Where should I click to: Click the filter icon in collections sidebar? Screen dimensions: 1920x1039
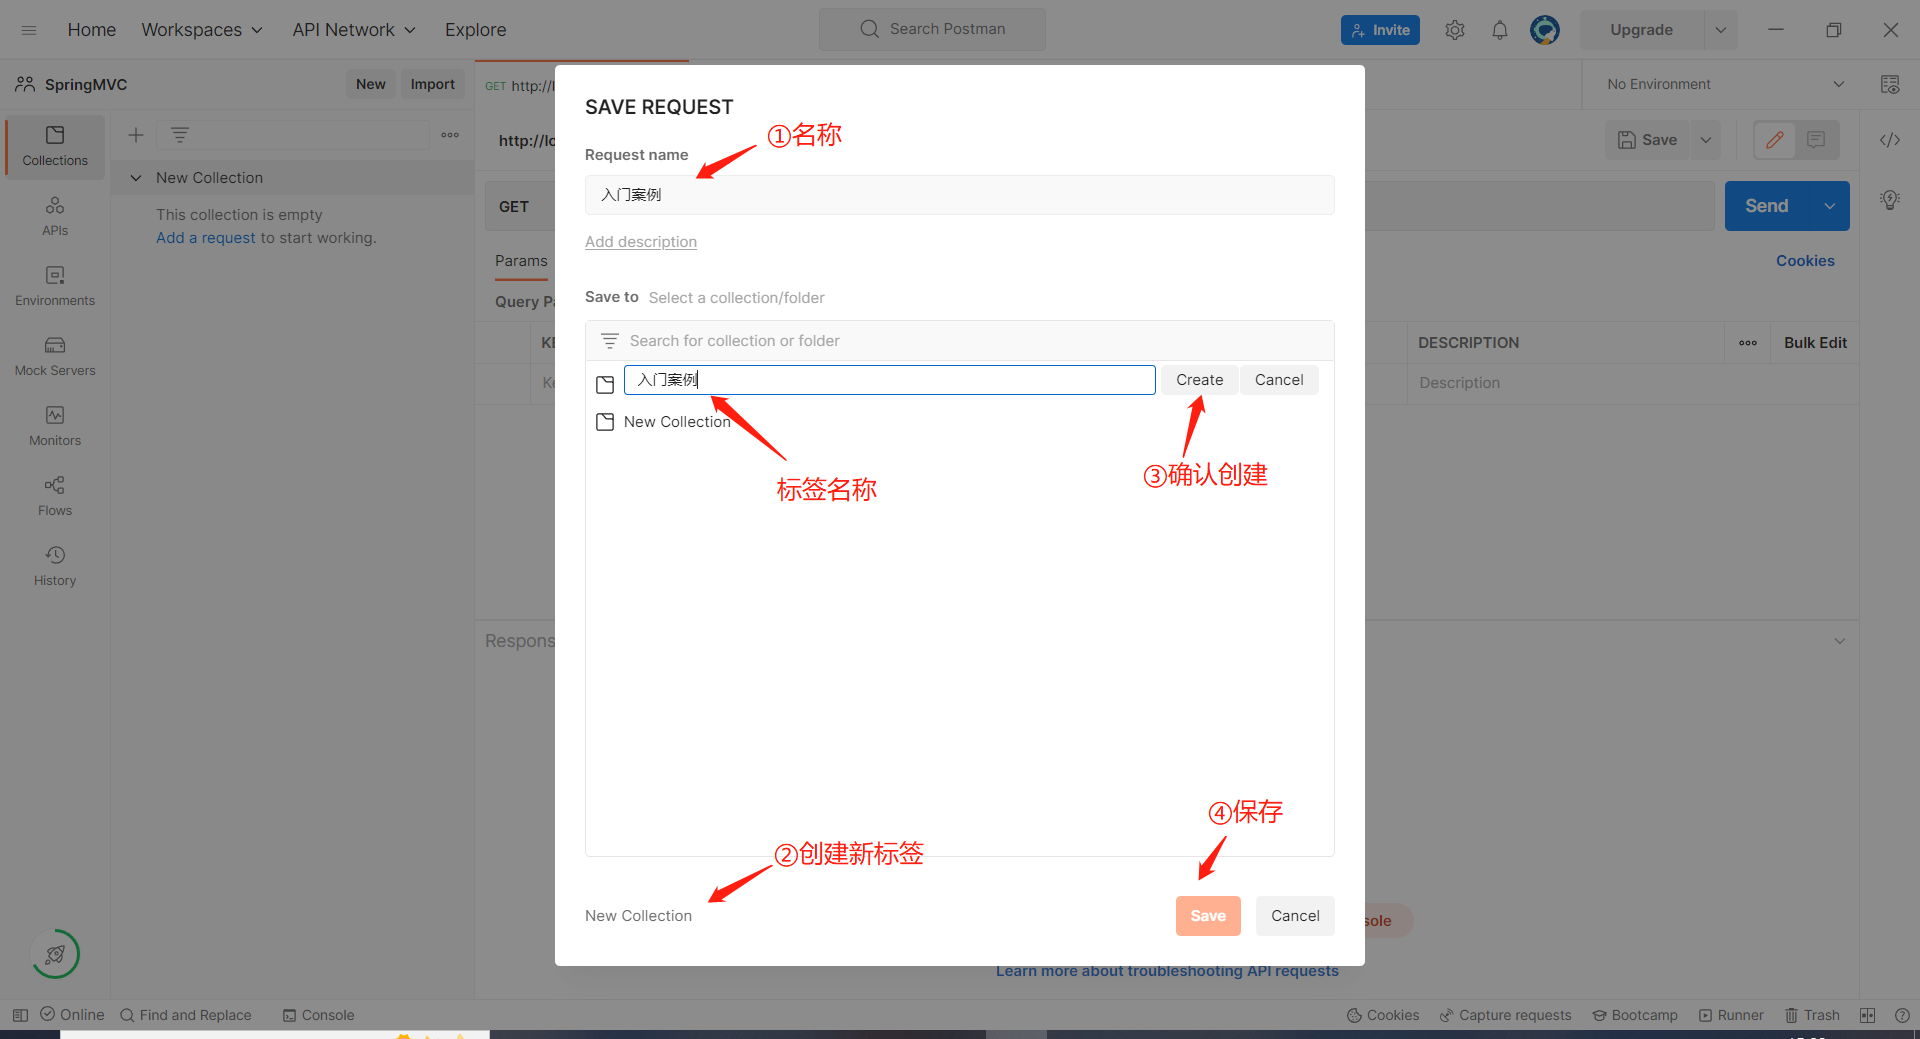coord(180,135)
